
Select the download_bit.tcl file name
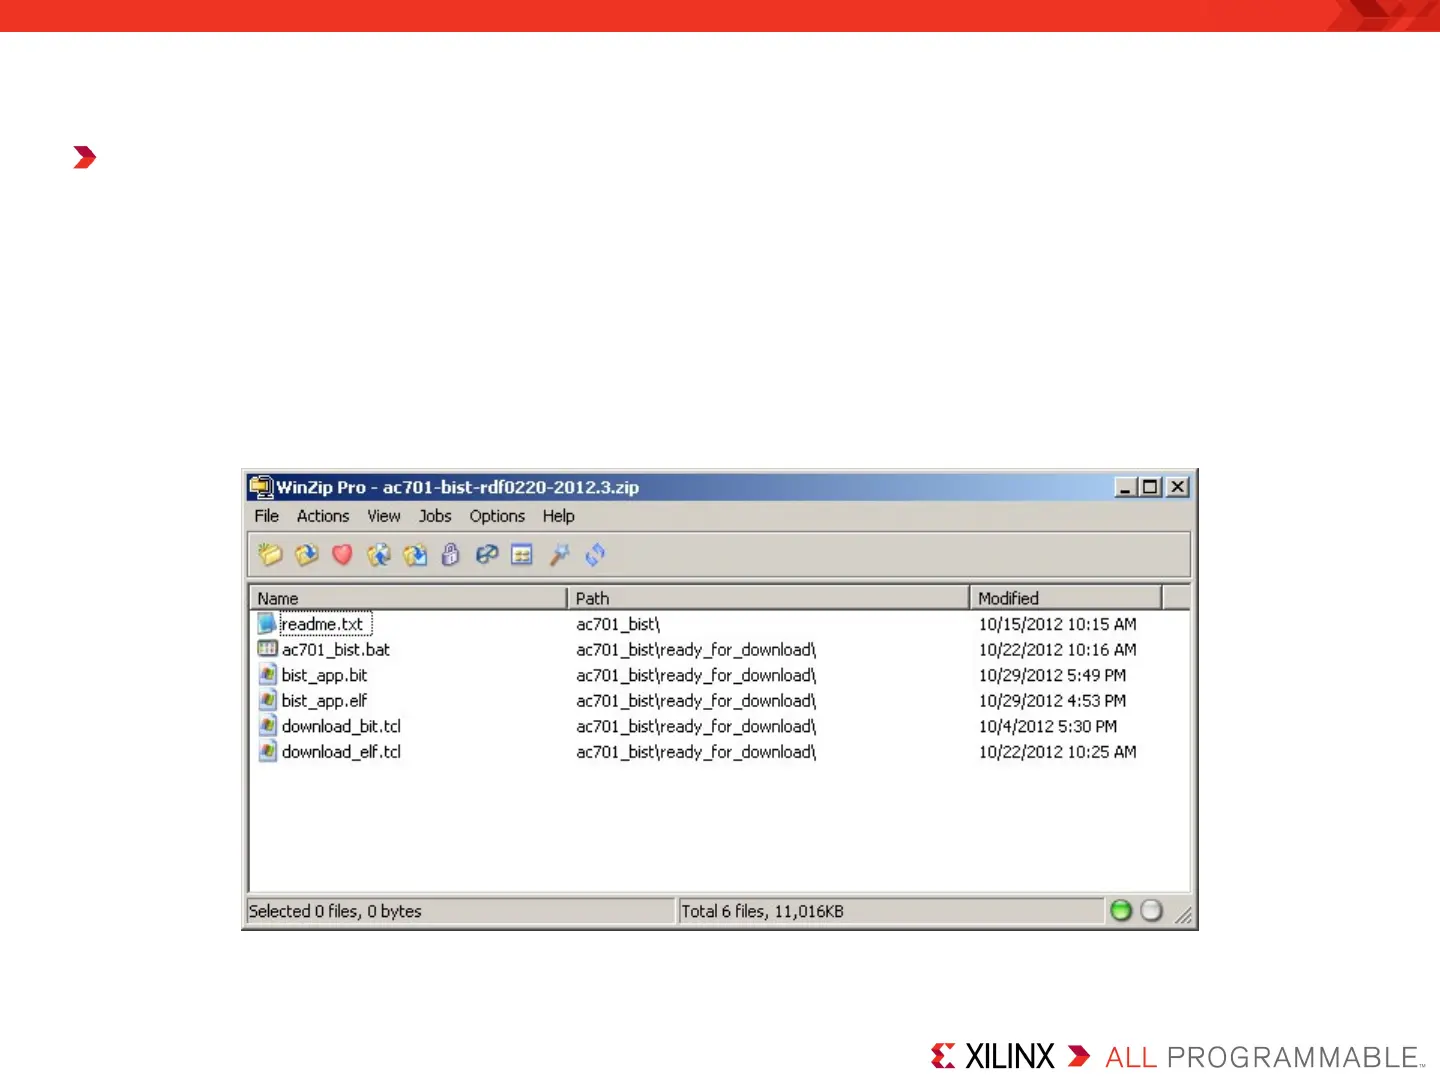tap(341, 726)
